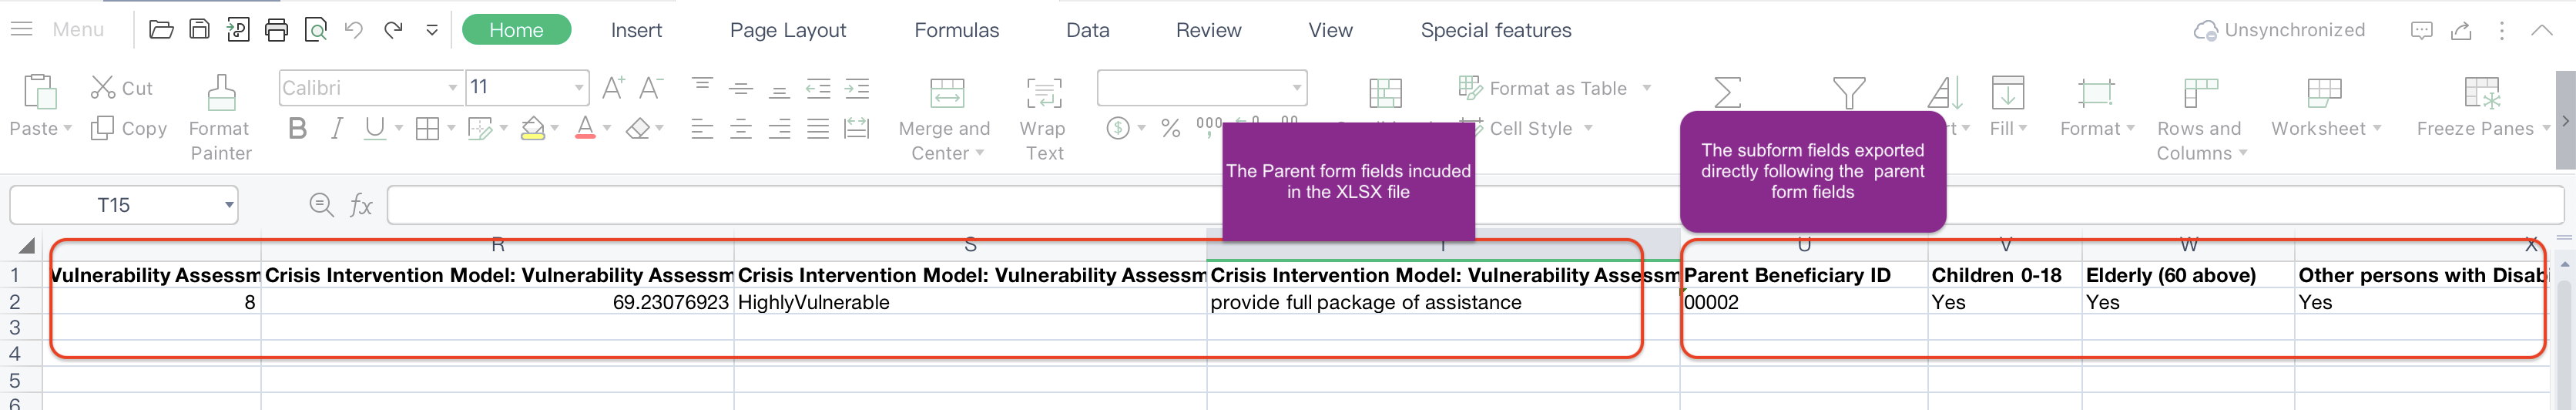Switch to the Formulas tab
The image size is (2576, 410).
click(x=956, y=30)
